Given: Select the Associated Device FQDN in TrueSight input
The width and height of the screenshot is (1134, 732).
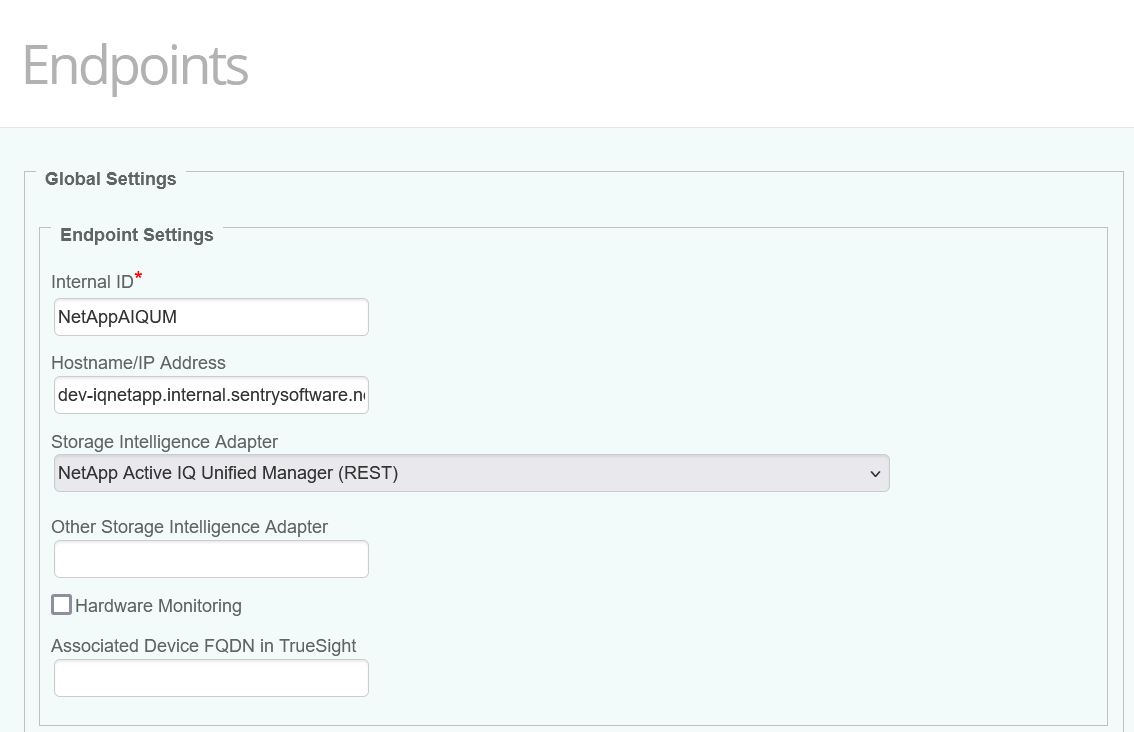Looking at the screenshot, I should click(210, 677).
